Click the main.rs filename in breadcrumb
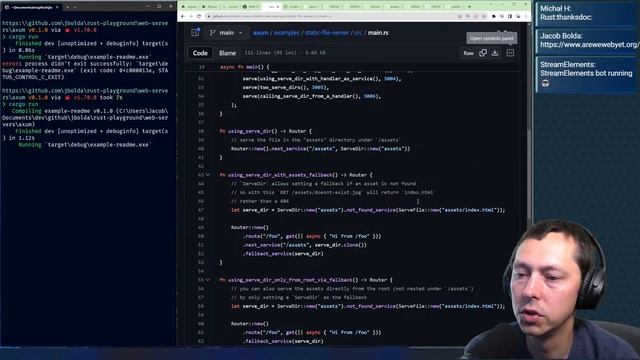 pyautogui.click(x=378, y=33)
